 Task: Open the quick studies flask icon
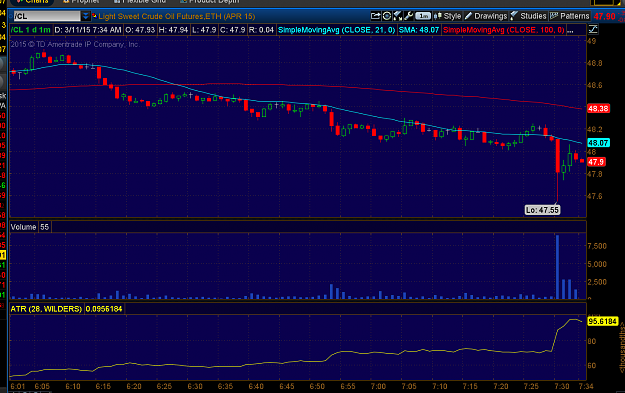(397, 16)
